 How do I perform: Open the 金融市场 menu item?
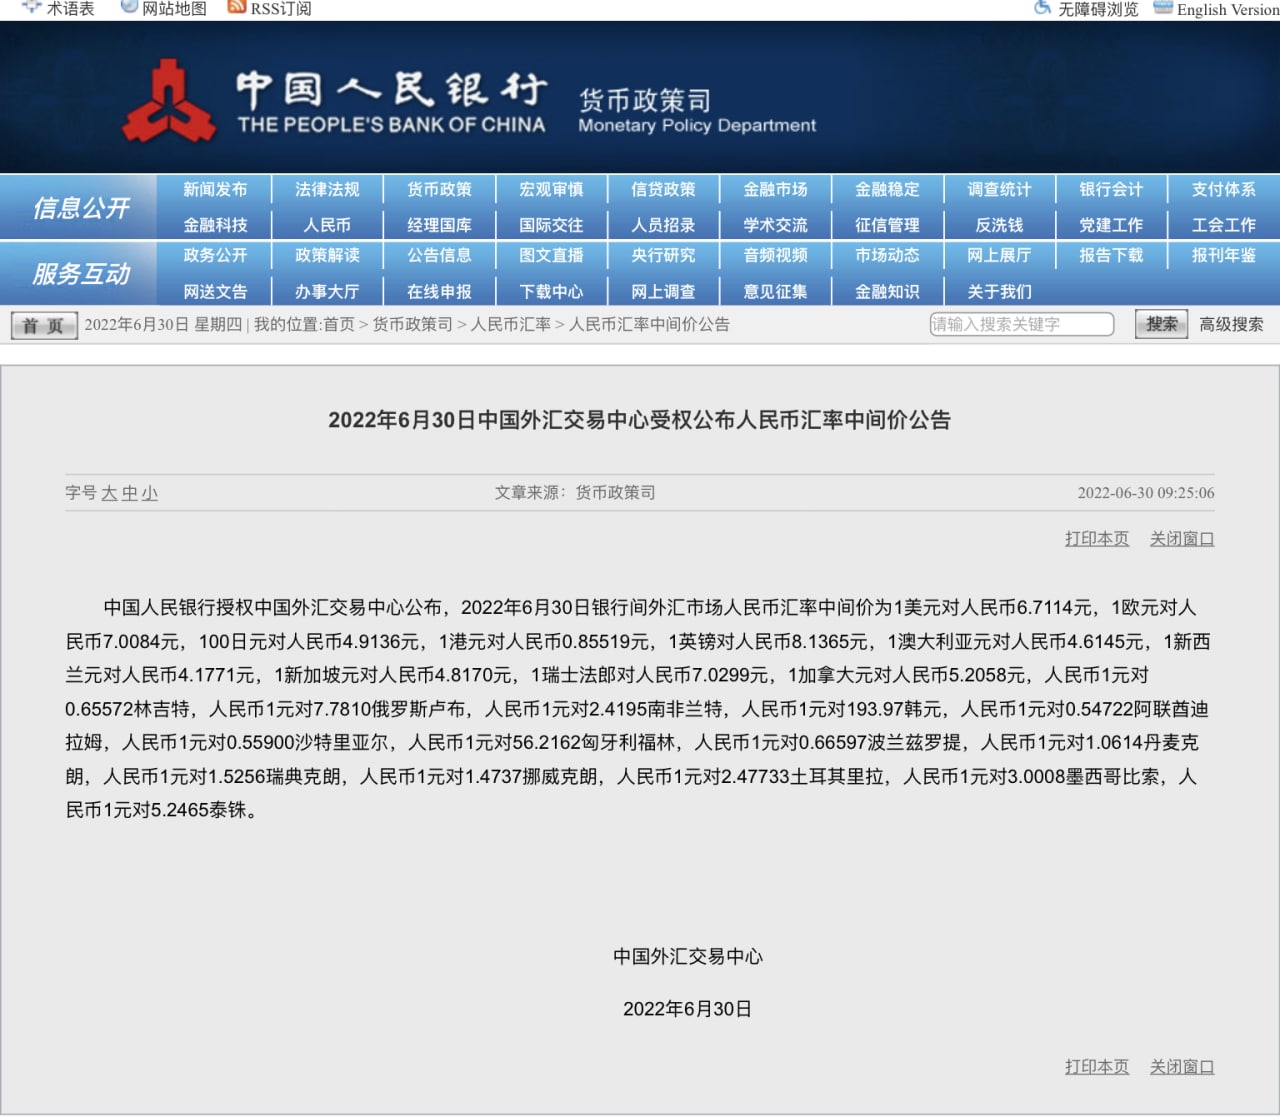(x=775, y=189)
